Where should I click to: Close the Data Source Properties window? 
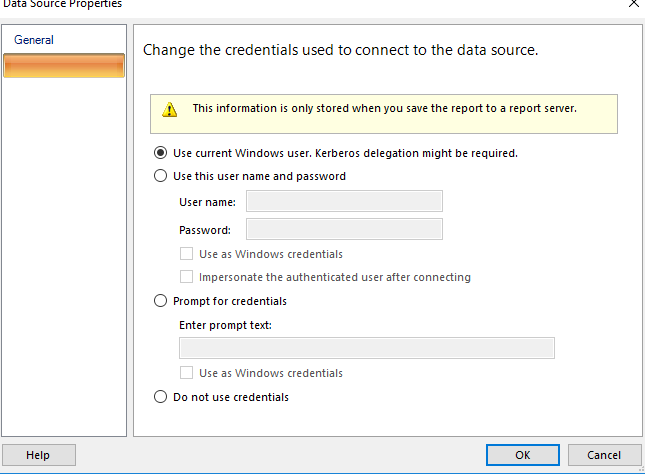pyautogui.click(x=634, y=3)
